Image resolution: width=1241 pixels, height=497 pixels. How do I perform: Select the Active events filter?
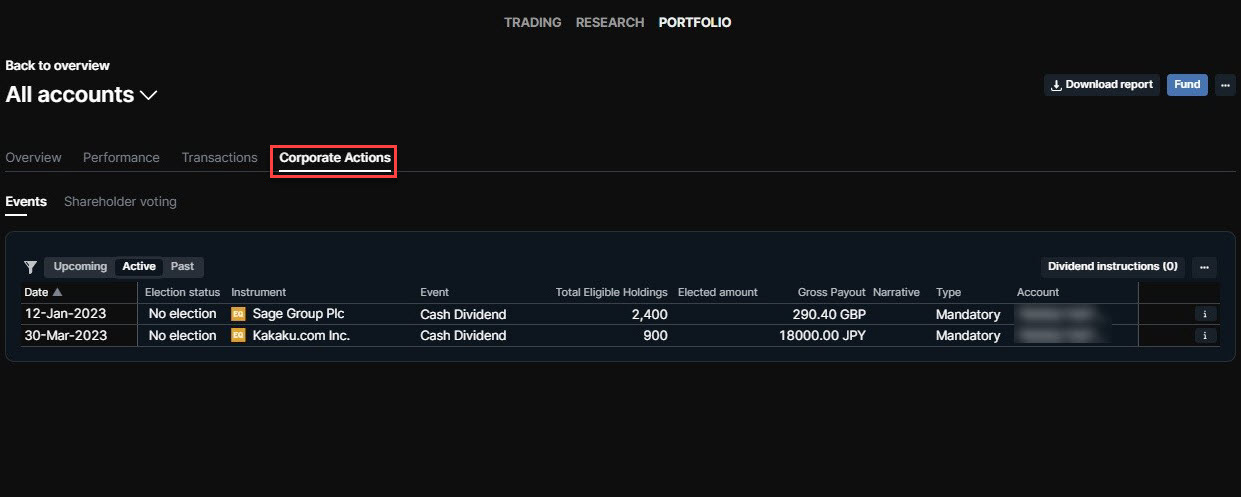(139, 267)
